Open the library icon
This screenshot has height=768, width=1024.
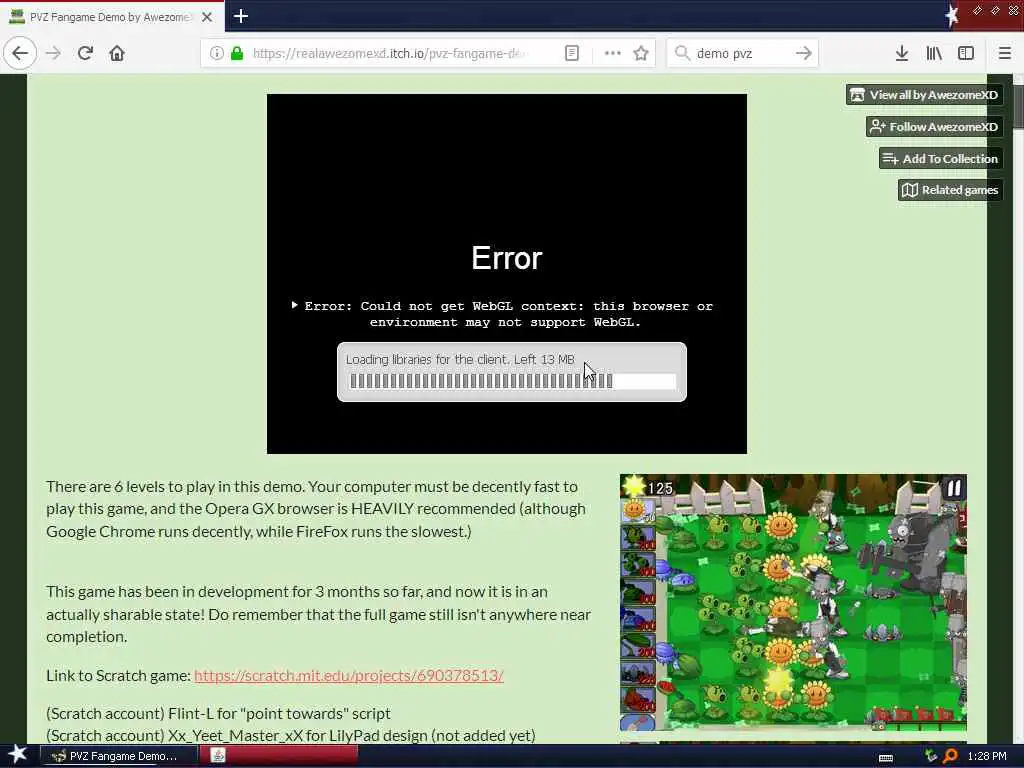coord(934,53)
